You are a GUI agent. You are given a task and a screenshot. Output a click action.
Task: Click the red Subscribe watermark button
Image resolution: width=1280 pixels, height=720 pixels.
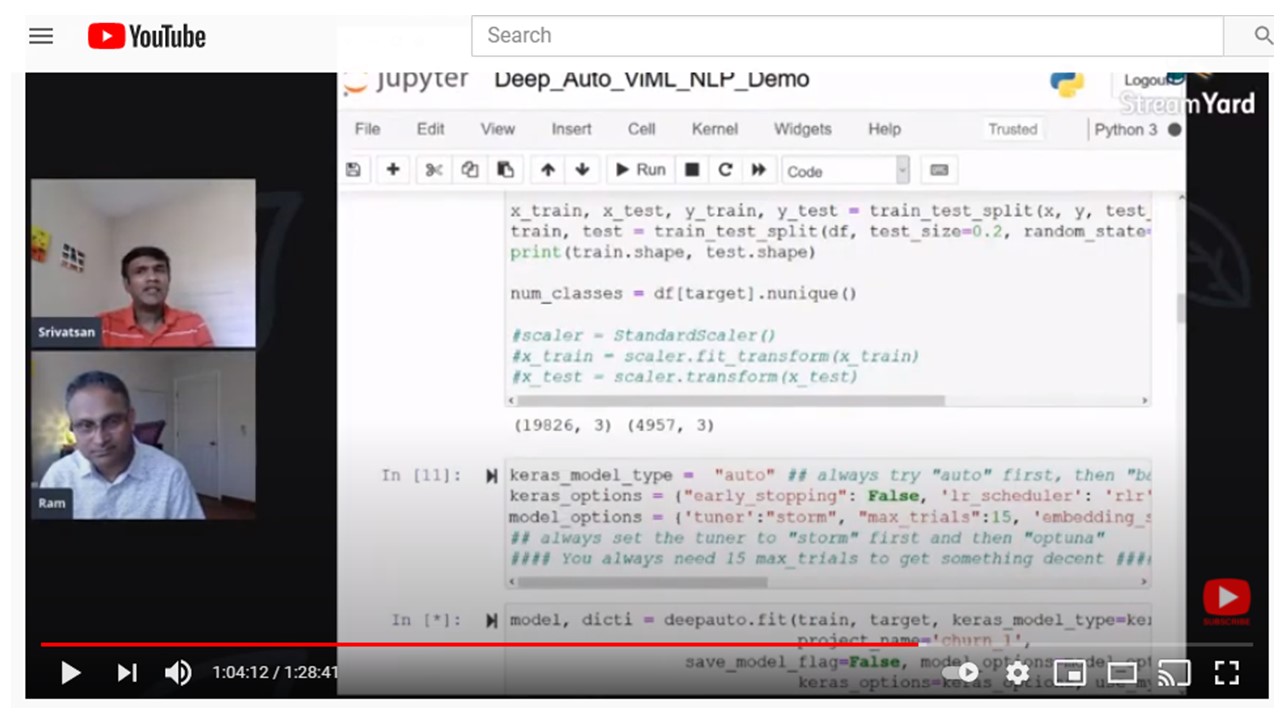click(x=1226, y=601)
